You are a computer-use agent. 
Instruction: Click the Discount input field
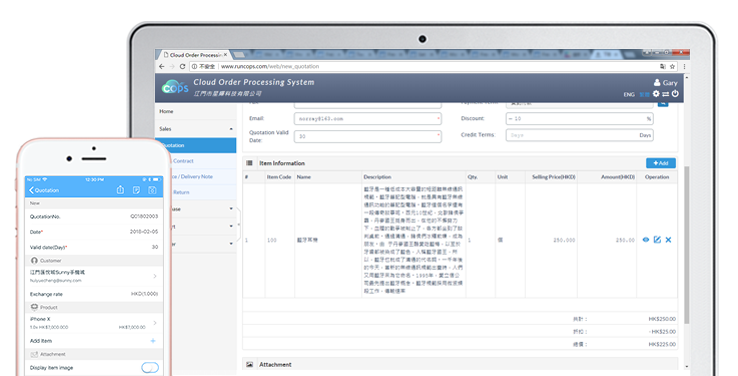click(x=579, y=119)
